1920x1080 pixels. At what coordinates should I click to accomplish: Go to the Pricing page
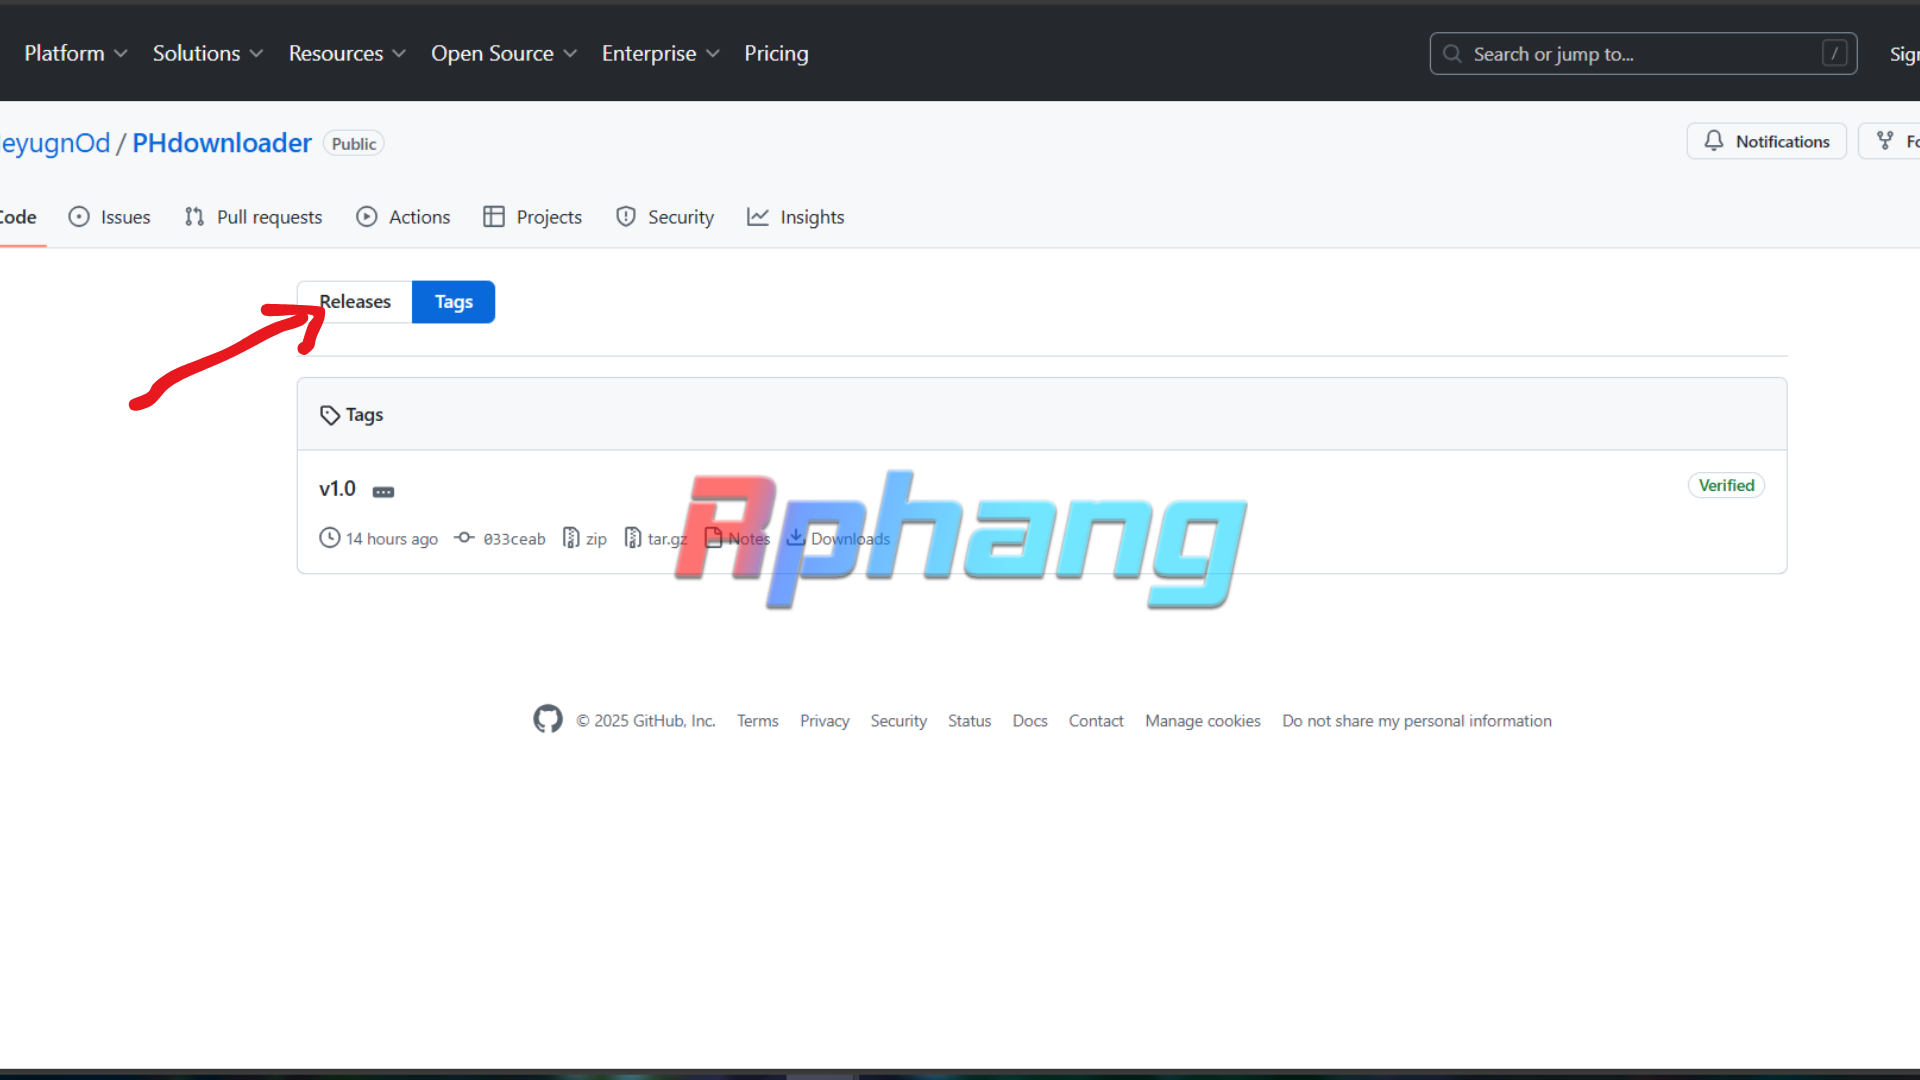776,54
